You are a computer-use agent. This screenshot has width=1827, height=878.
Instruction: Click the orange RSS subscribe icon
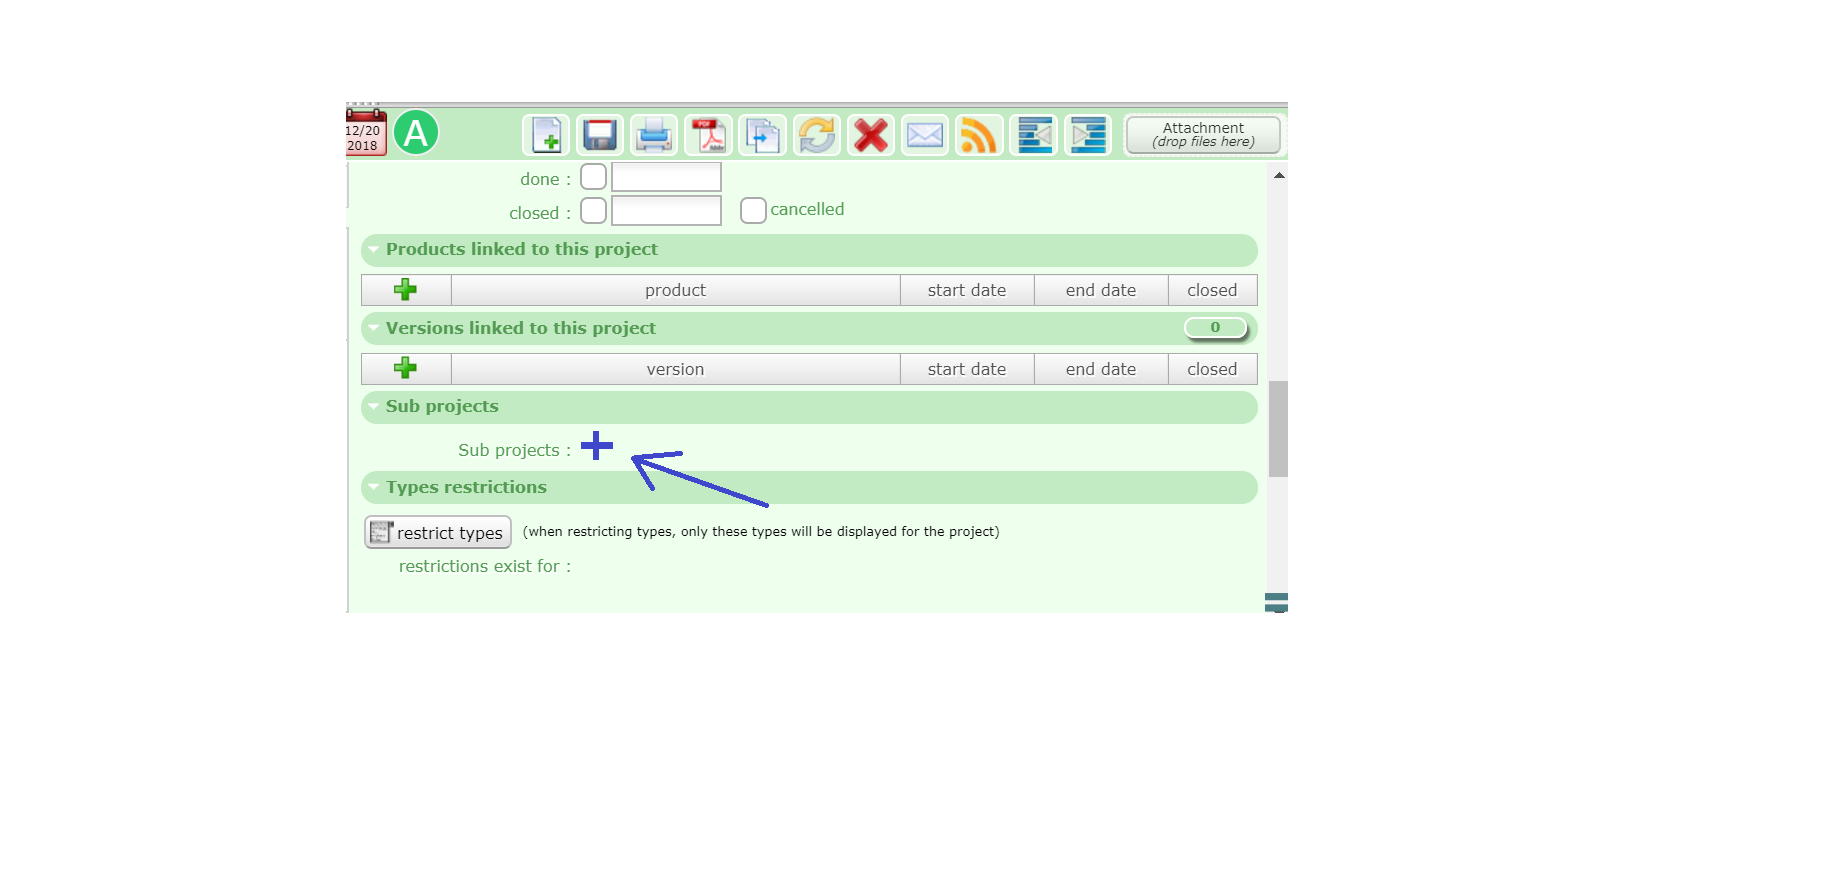click(979, 135)
